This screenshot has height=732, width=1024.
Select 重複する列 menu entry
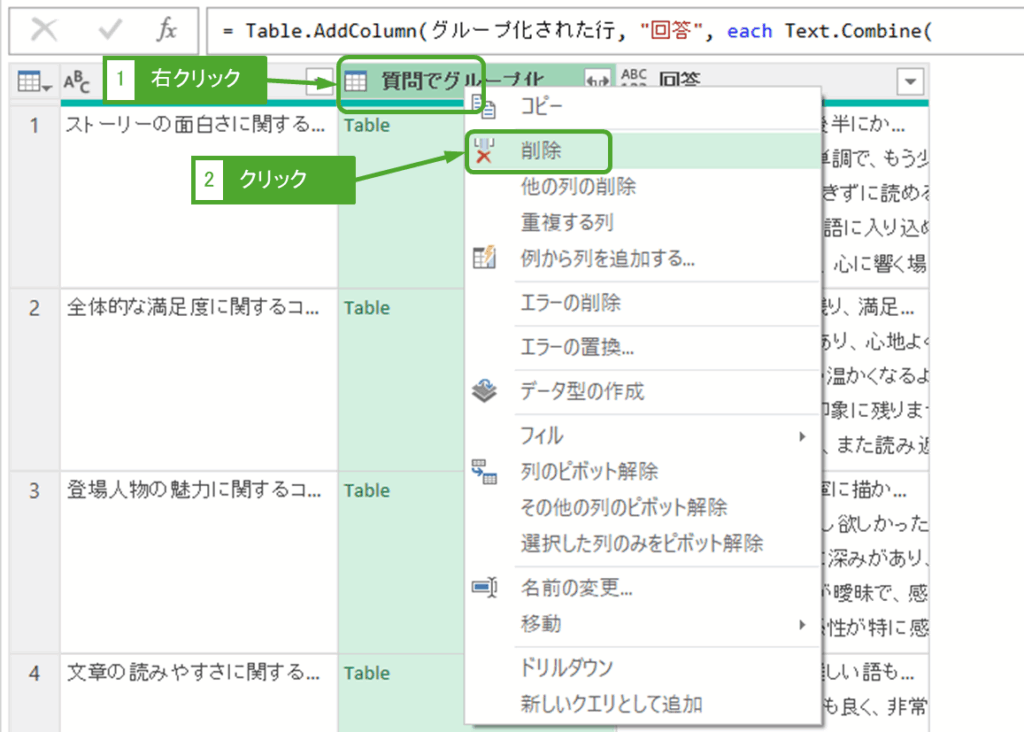click(566, 222)
